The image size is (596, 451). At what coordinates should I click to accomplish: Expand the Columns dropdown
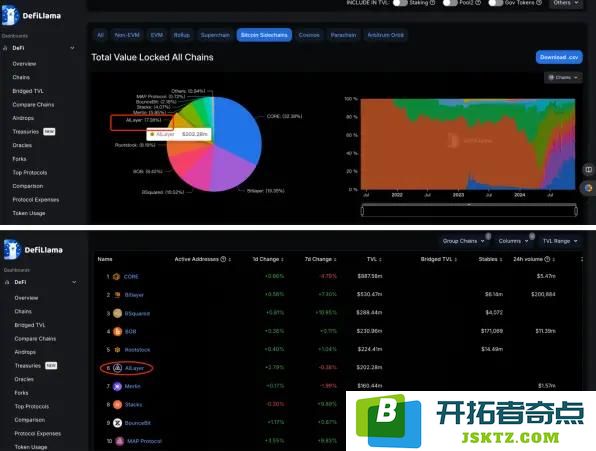coord(513,241)
